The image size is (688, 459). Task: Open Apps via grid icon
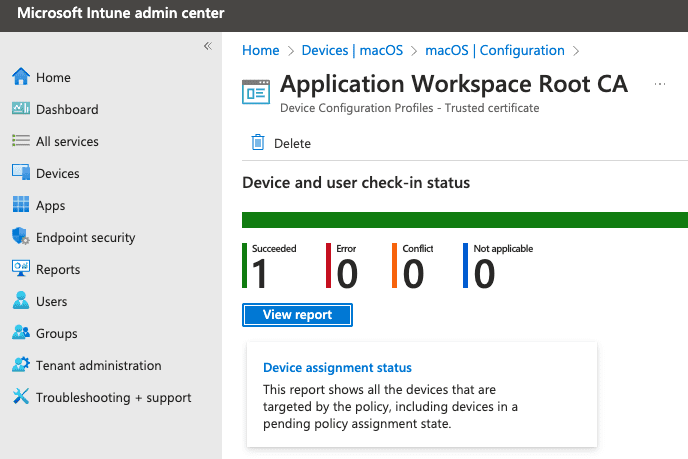(x=20, y=205)
